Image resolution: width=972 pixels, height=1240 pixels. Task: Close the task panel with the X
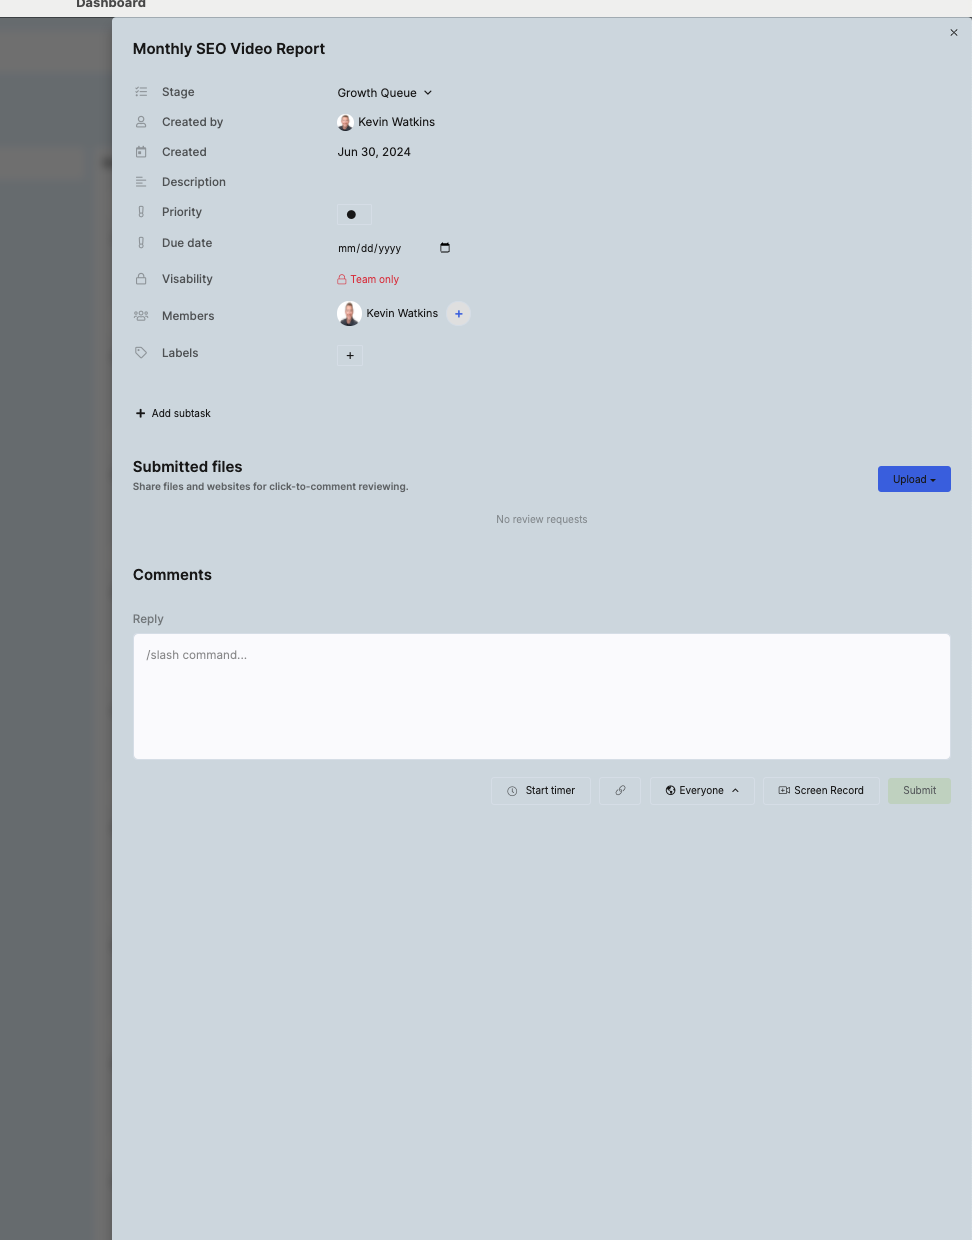point(954,33)
